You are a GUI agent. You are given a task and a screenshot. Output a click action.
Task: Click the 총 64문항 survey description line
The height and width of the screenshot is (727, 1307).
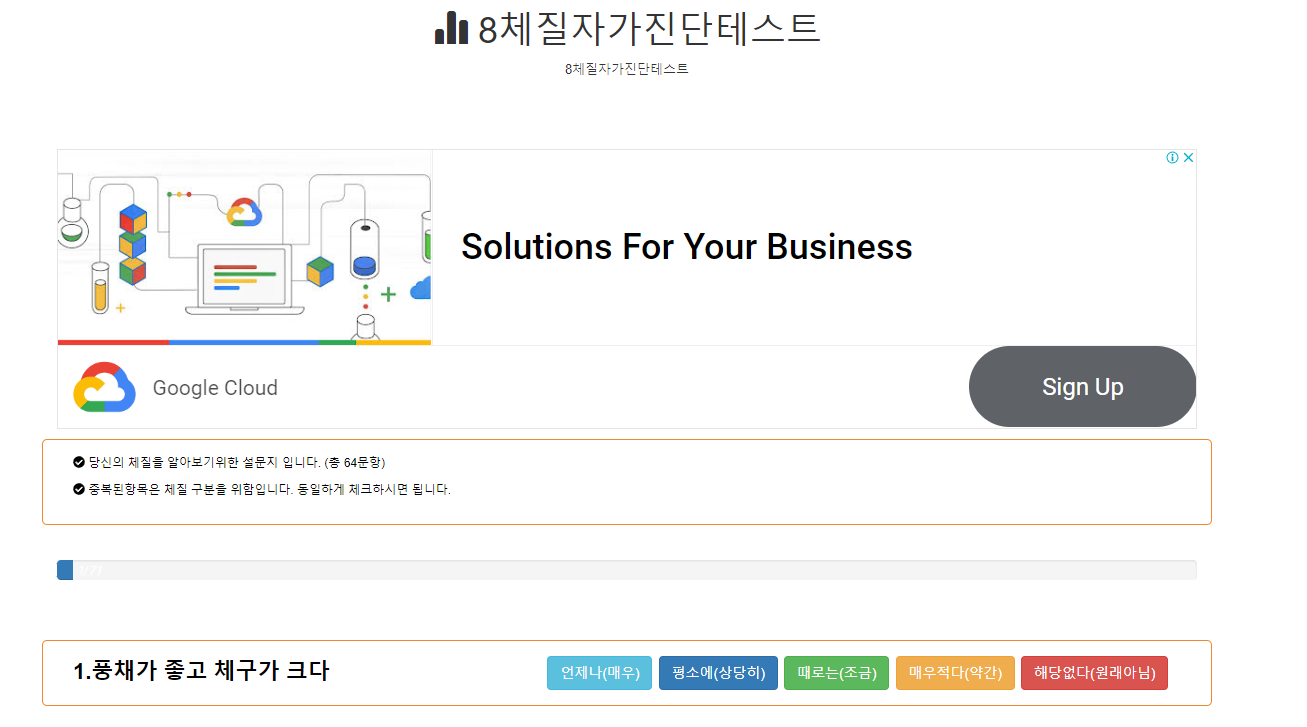click(x=237, y=462)
